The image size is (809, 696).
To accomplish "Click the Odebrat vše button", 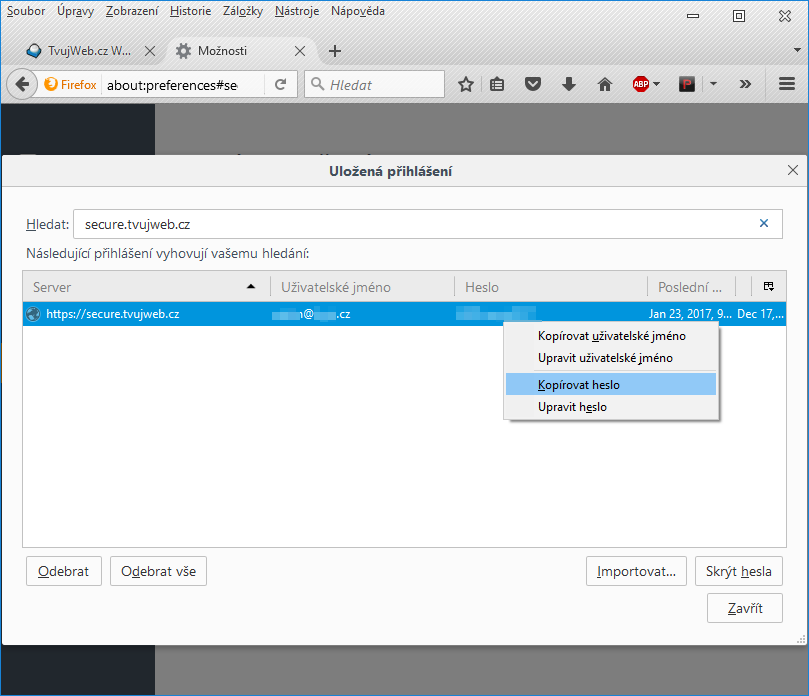I will 158,572.
